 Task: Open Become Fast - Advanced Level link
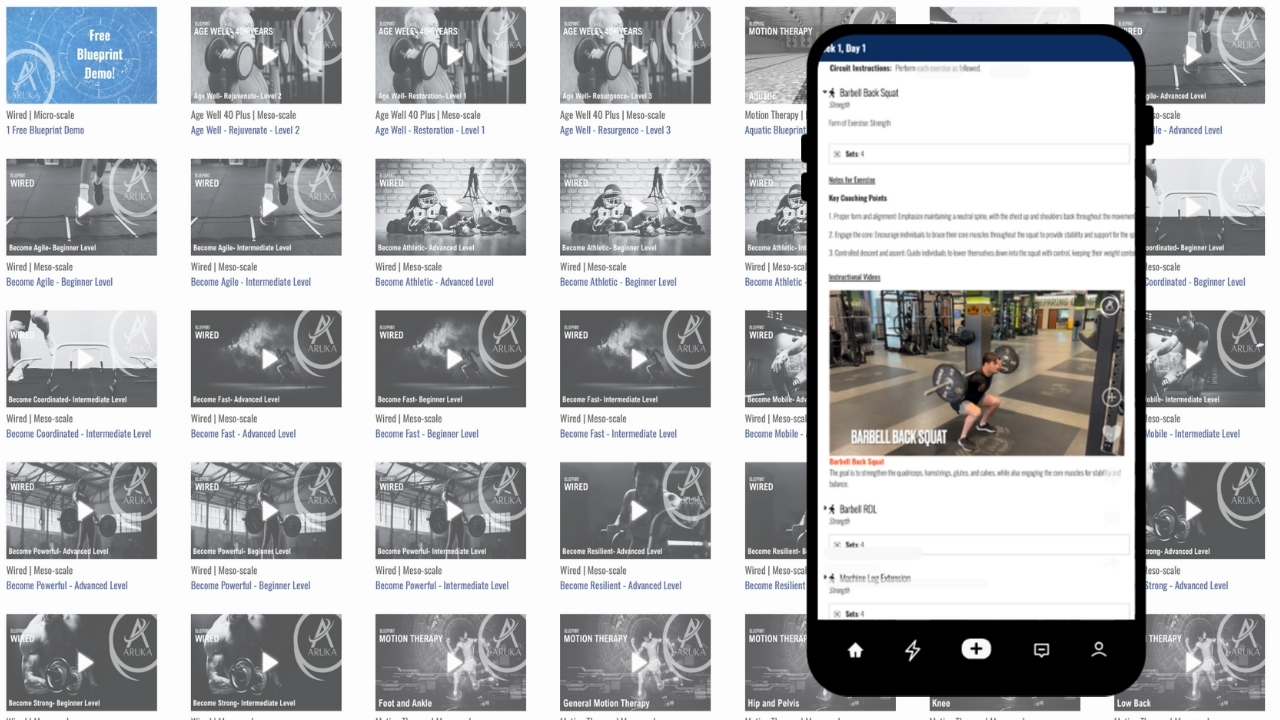(243, 434)
